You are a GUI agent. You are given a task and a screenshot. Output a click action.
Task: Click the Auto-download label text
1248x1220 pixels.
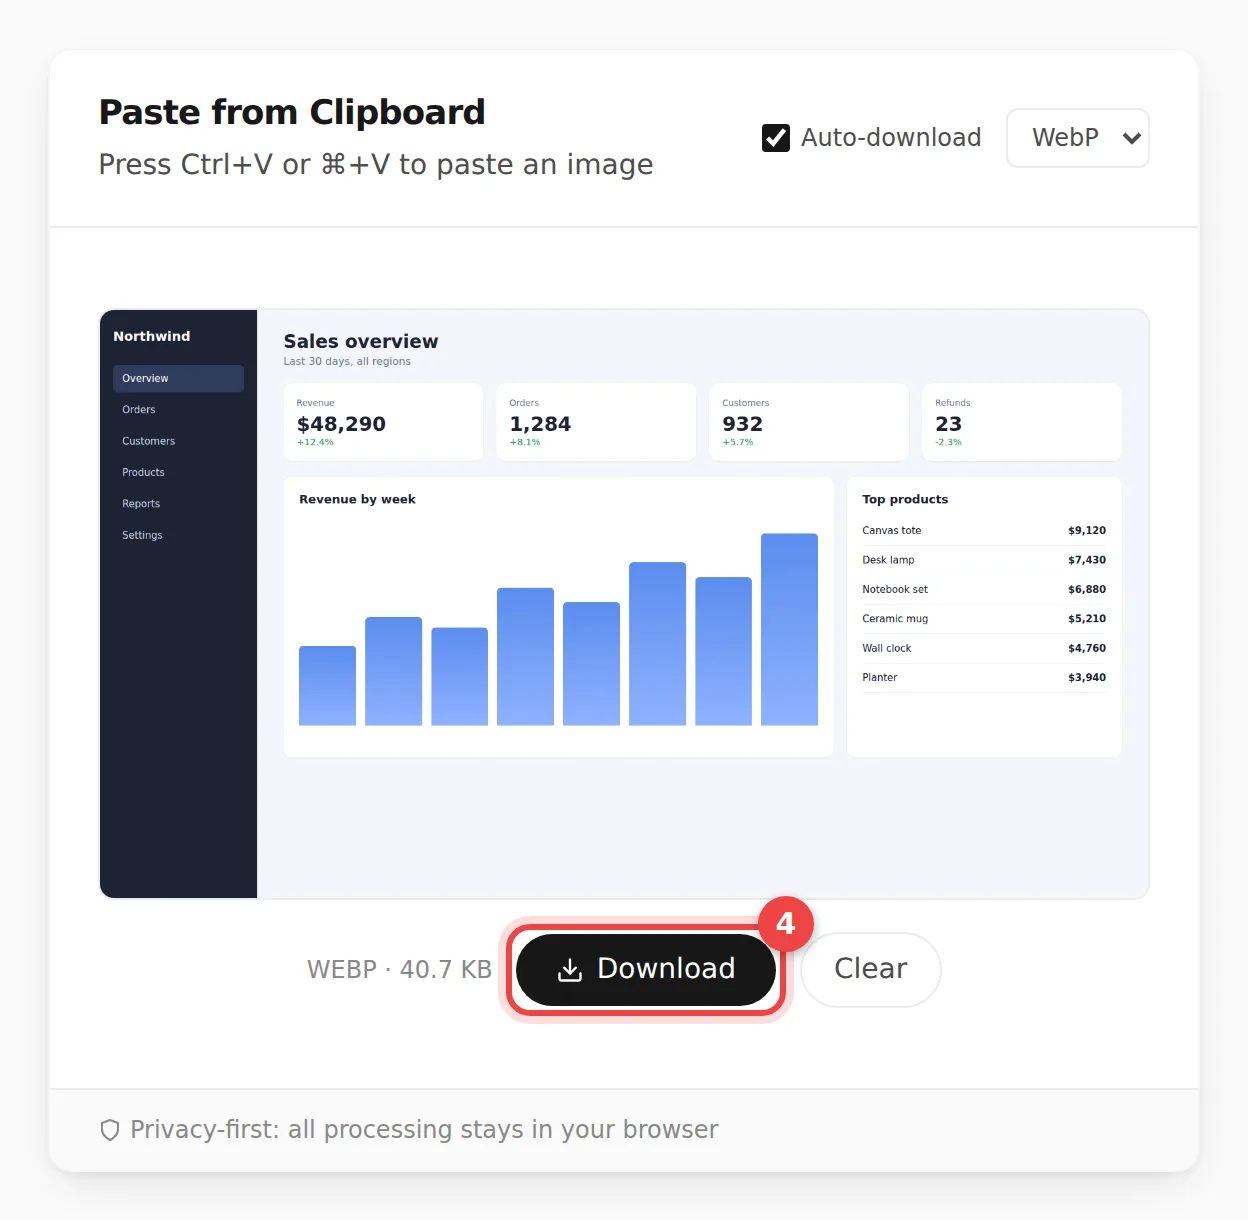tap(891, 138)
